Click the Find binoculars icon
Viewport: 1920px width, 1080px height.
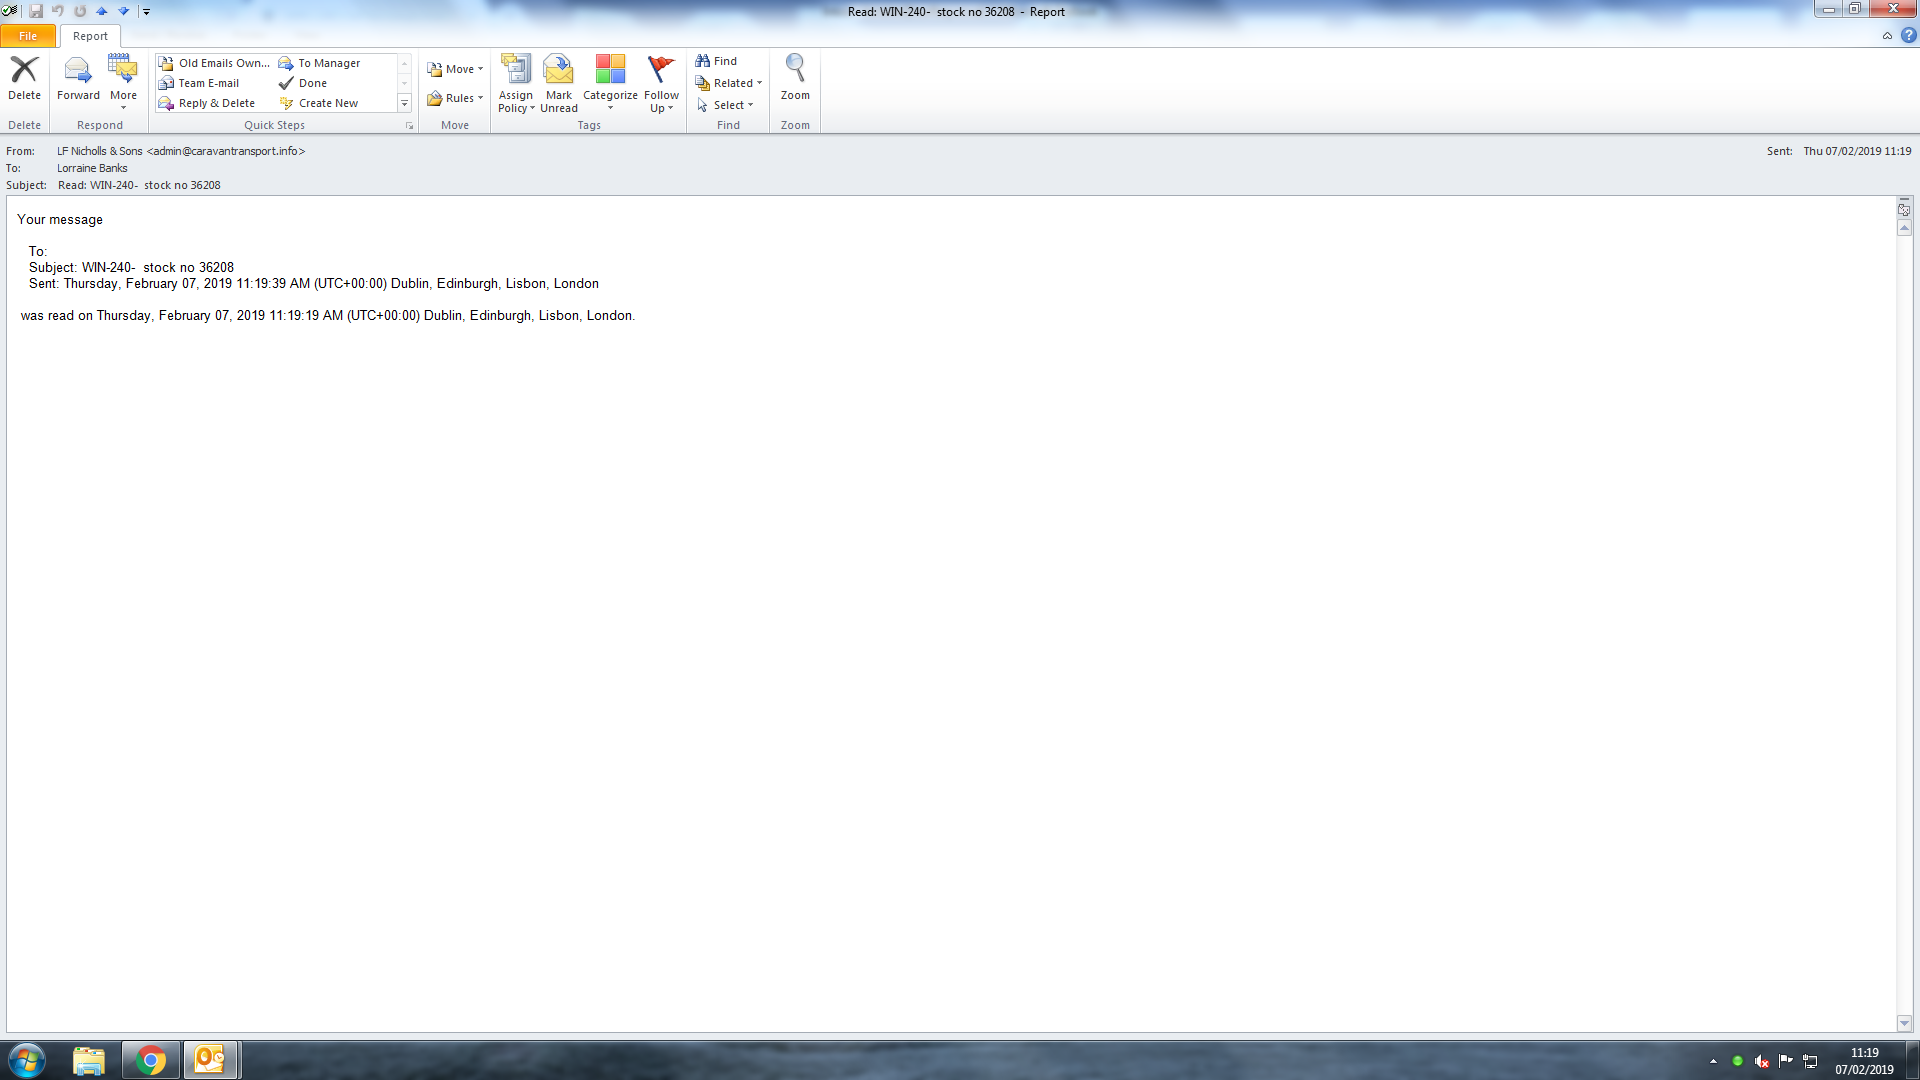[703, 61]
